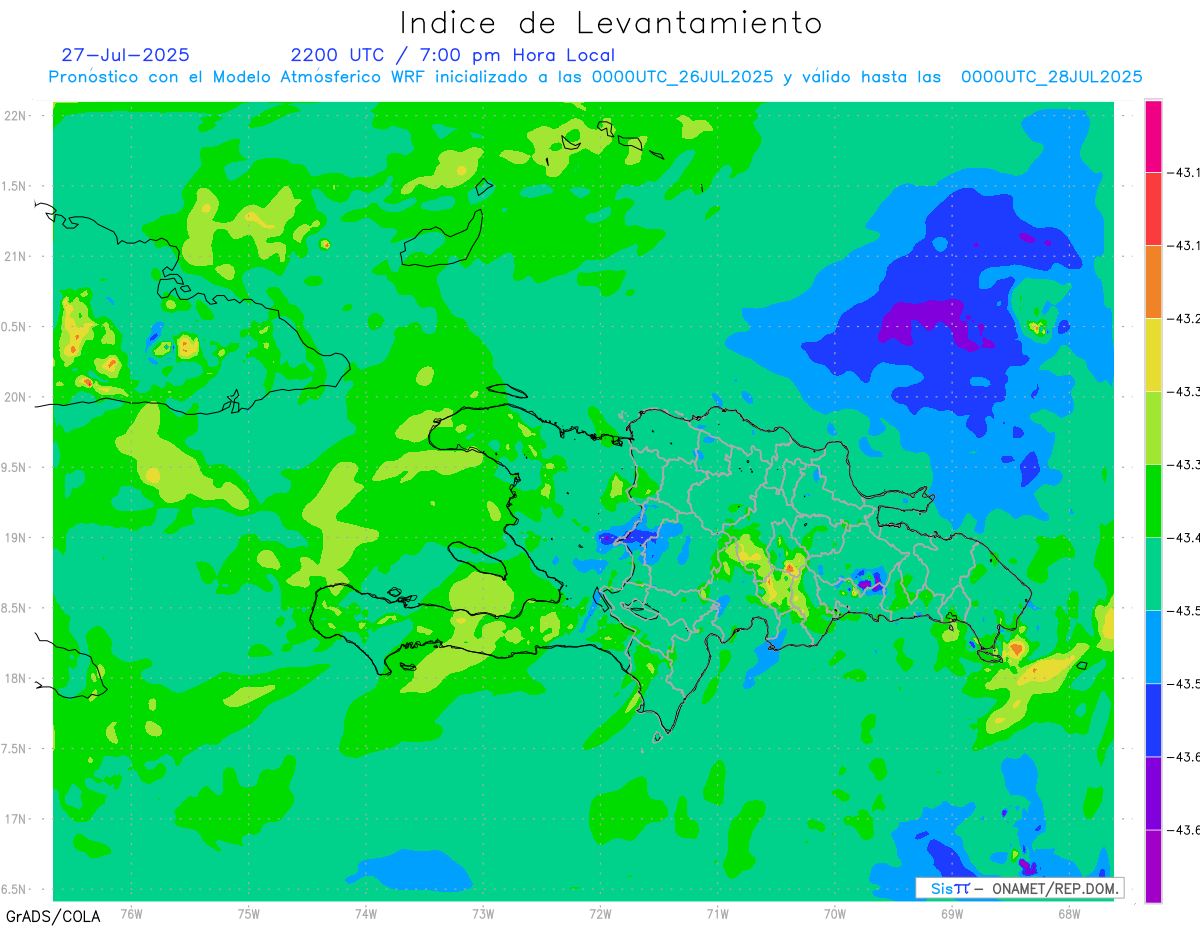Viewport: 1200px width, 927px height.
Task: Click longitude label '68W'
Action: tap(1069, 913)
